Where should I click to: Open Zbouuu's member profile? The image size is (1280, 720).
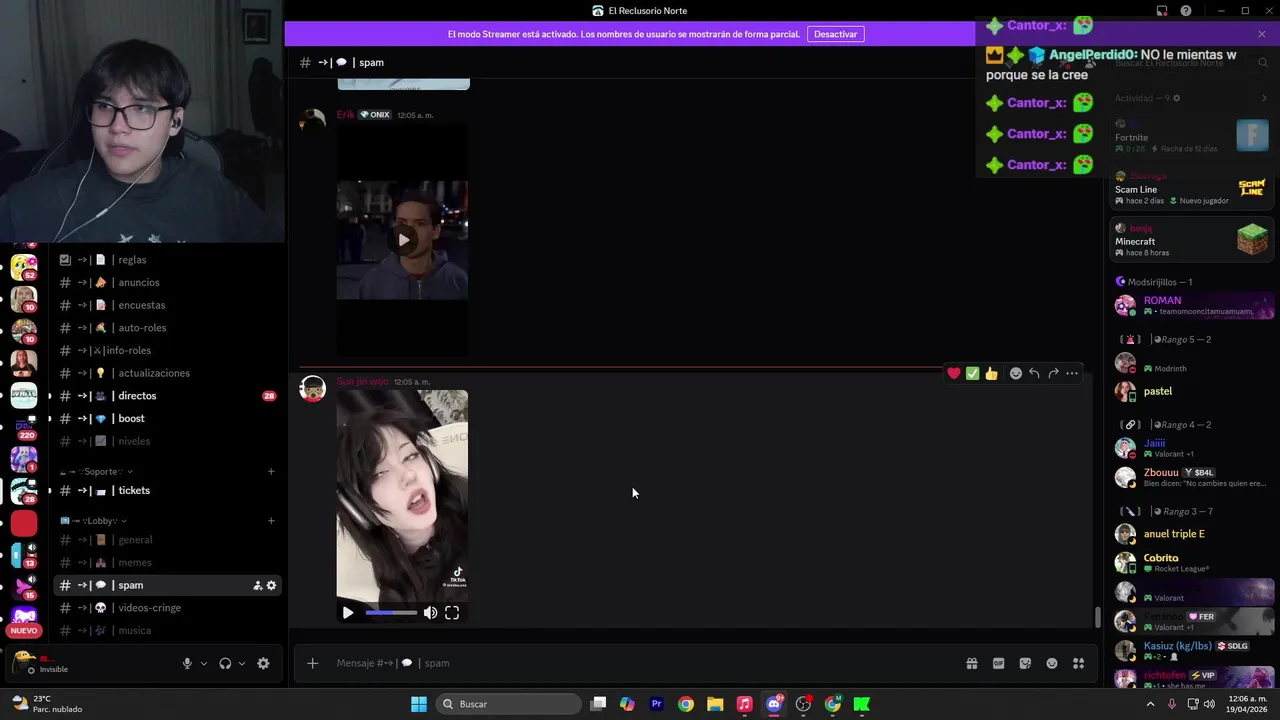tap(1192, 477)
